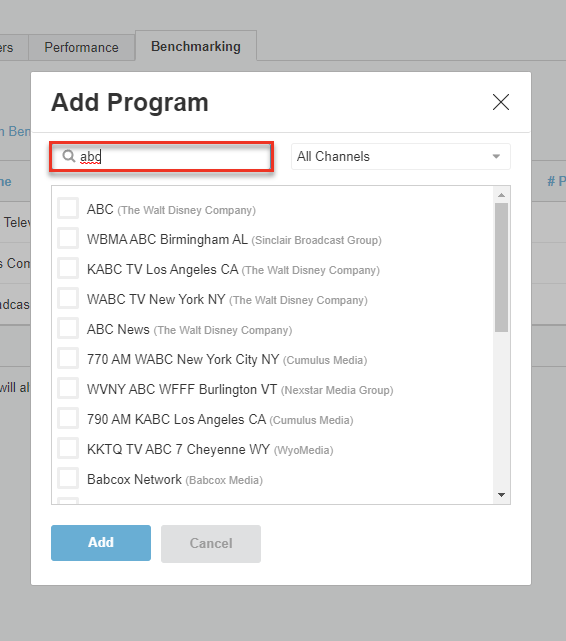Enable the ABC News checkbox
Viewport: 566px width, 641px height.
pyautogui.click(x=68, y=328)
